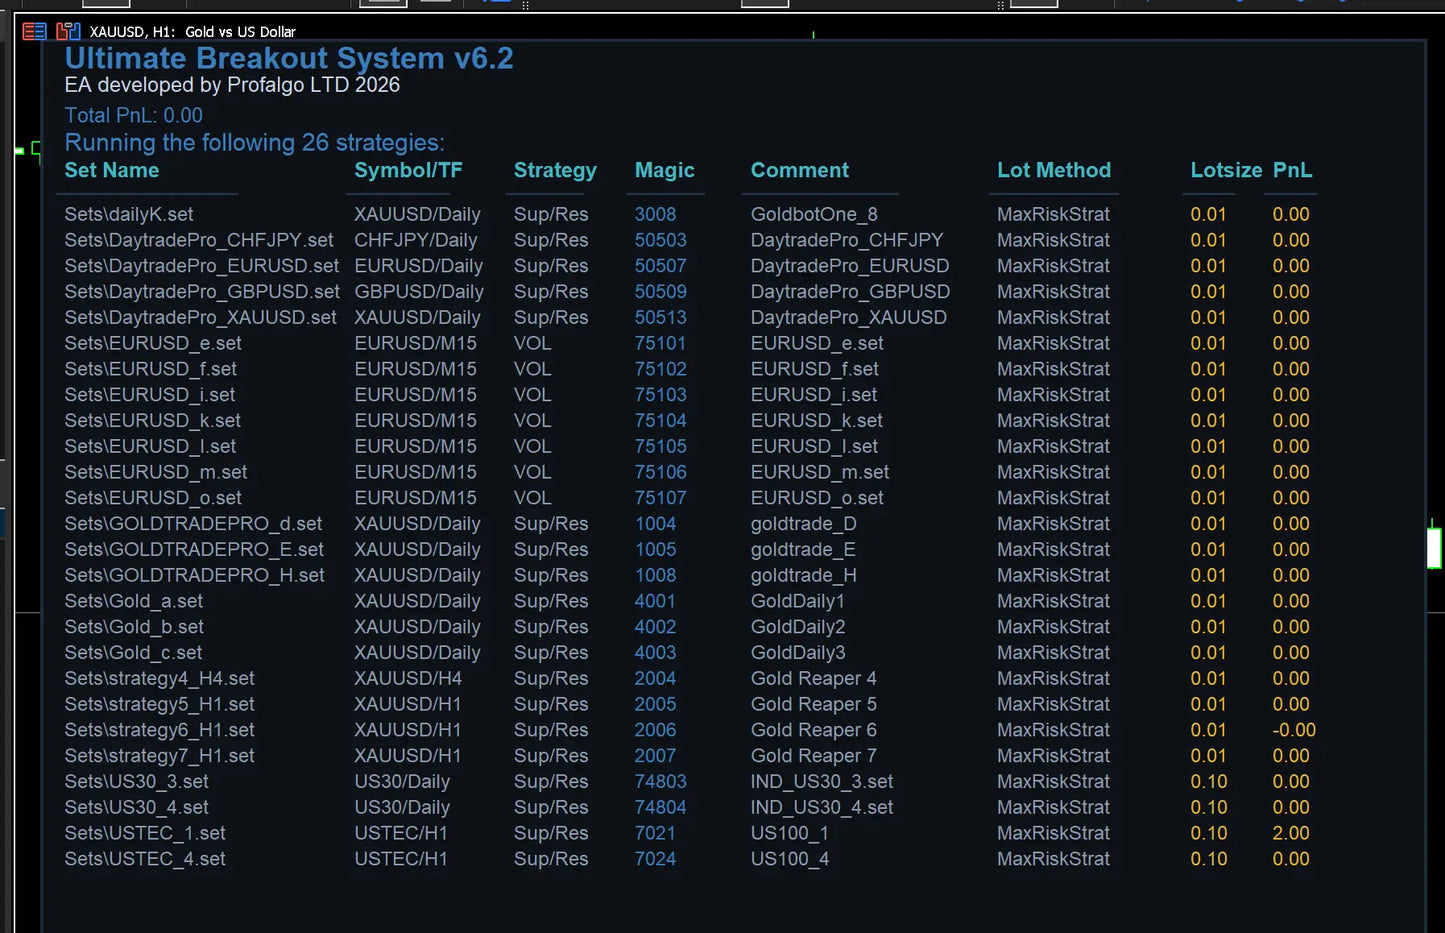The image size is (1445, 933).
Task: Click the Sets\EURUSD_k.set name
Action: tap(153, 420)
